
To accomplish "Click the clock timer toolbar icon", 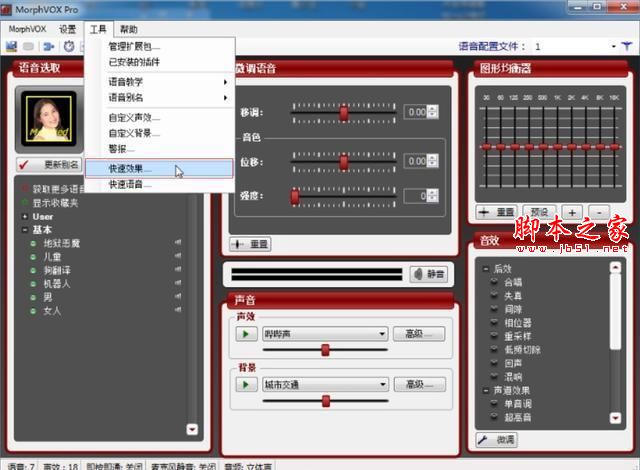I will 69,47.
